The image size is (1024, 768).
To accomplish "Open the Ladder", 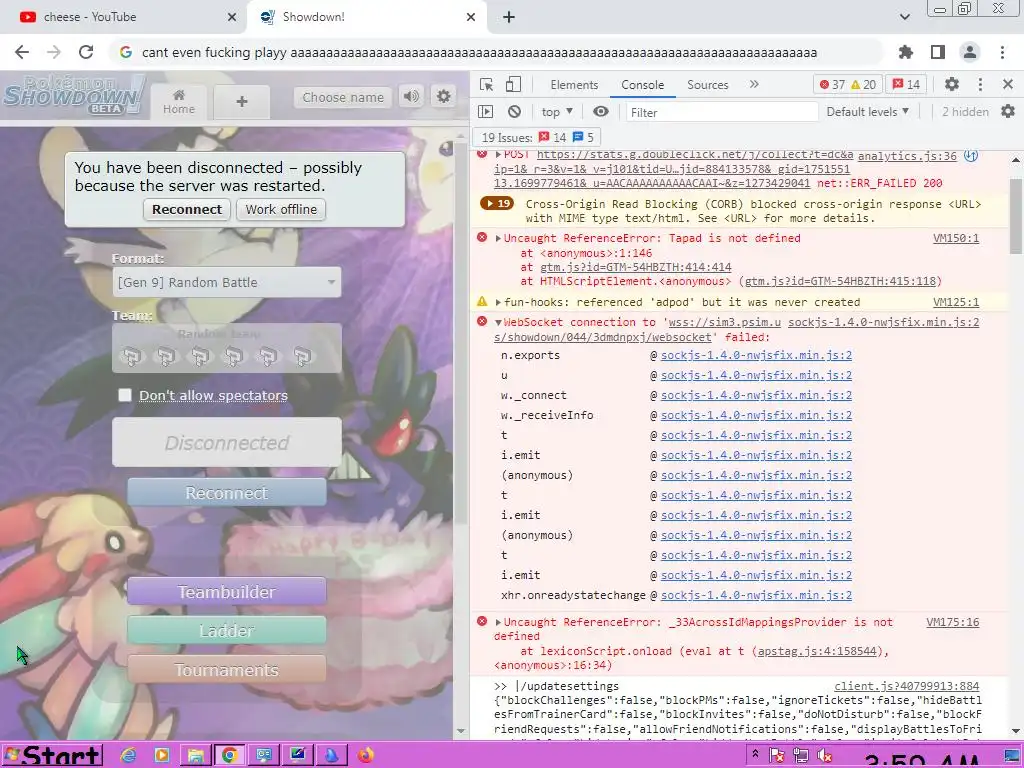I will [227, 631].
